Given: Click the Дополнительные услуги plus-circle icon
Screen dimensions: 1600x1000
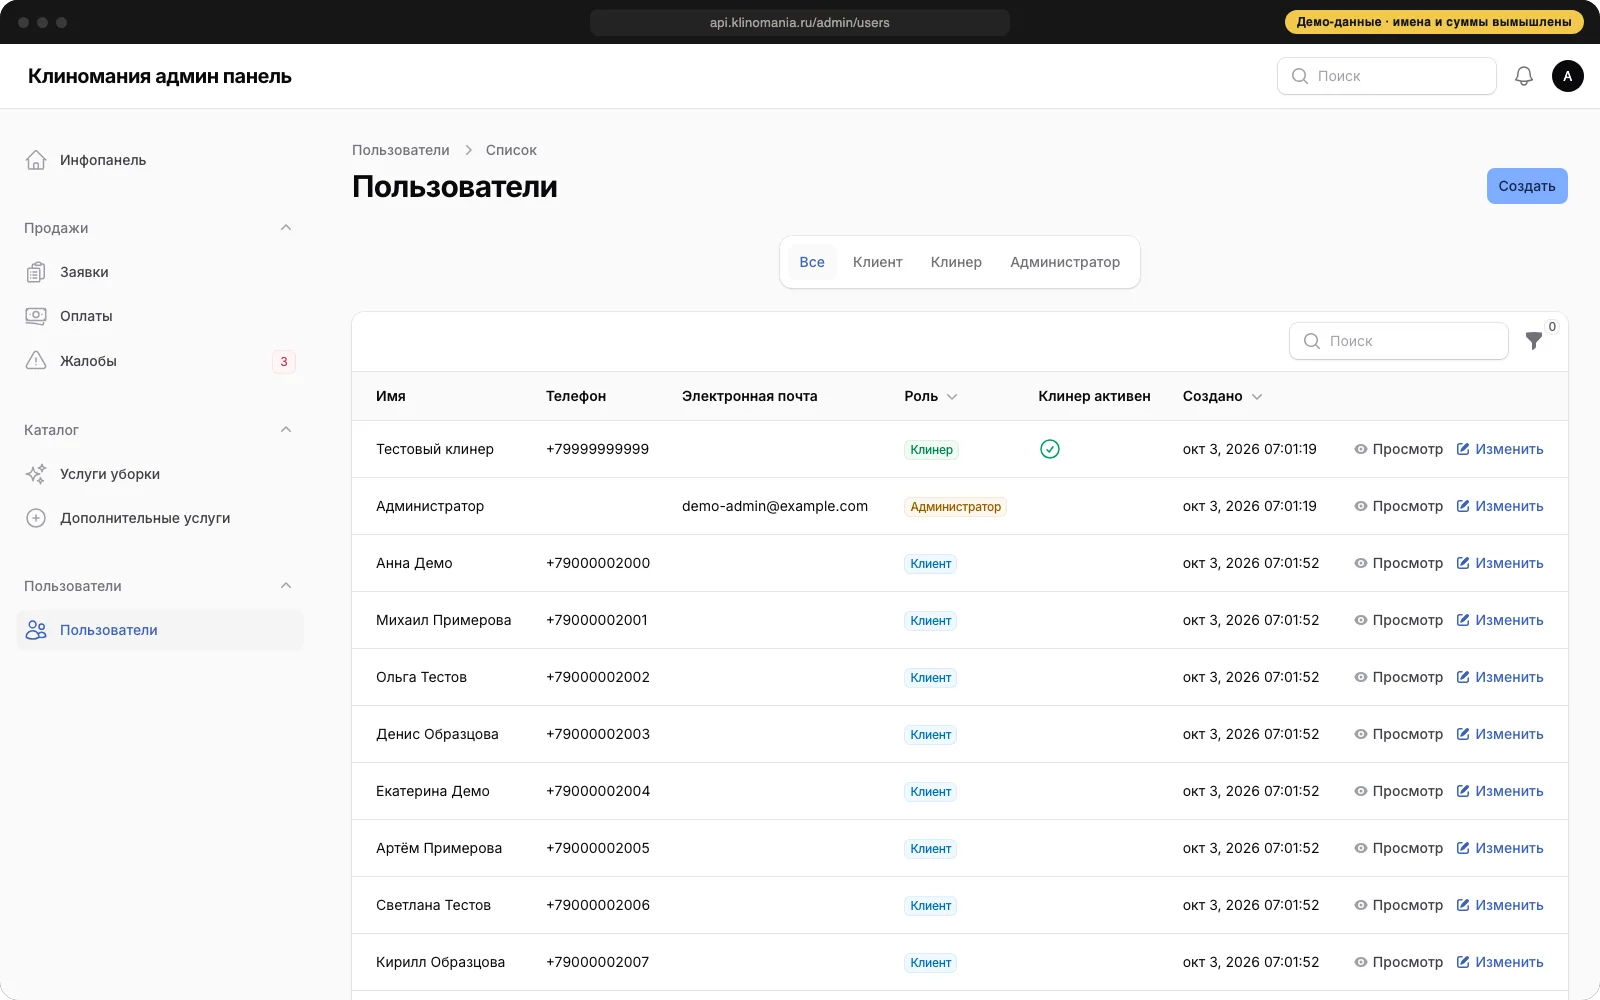Looking at the screenshot, I should click(36, 518).
